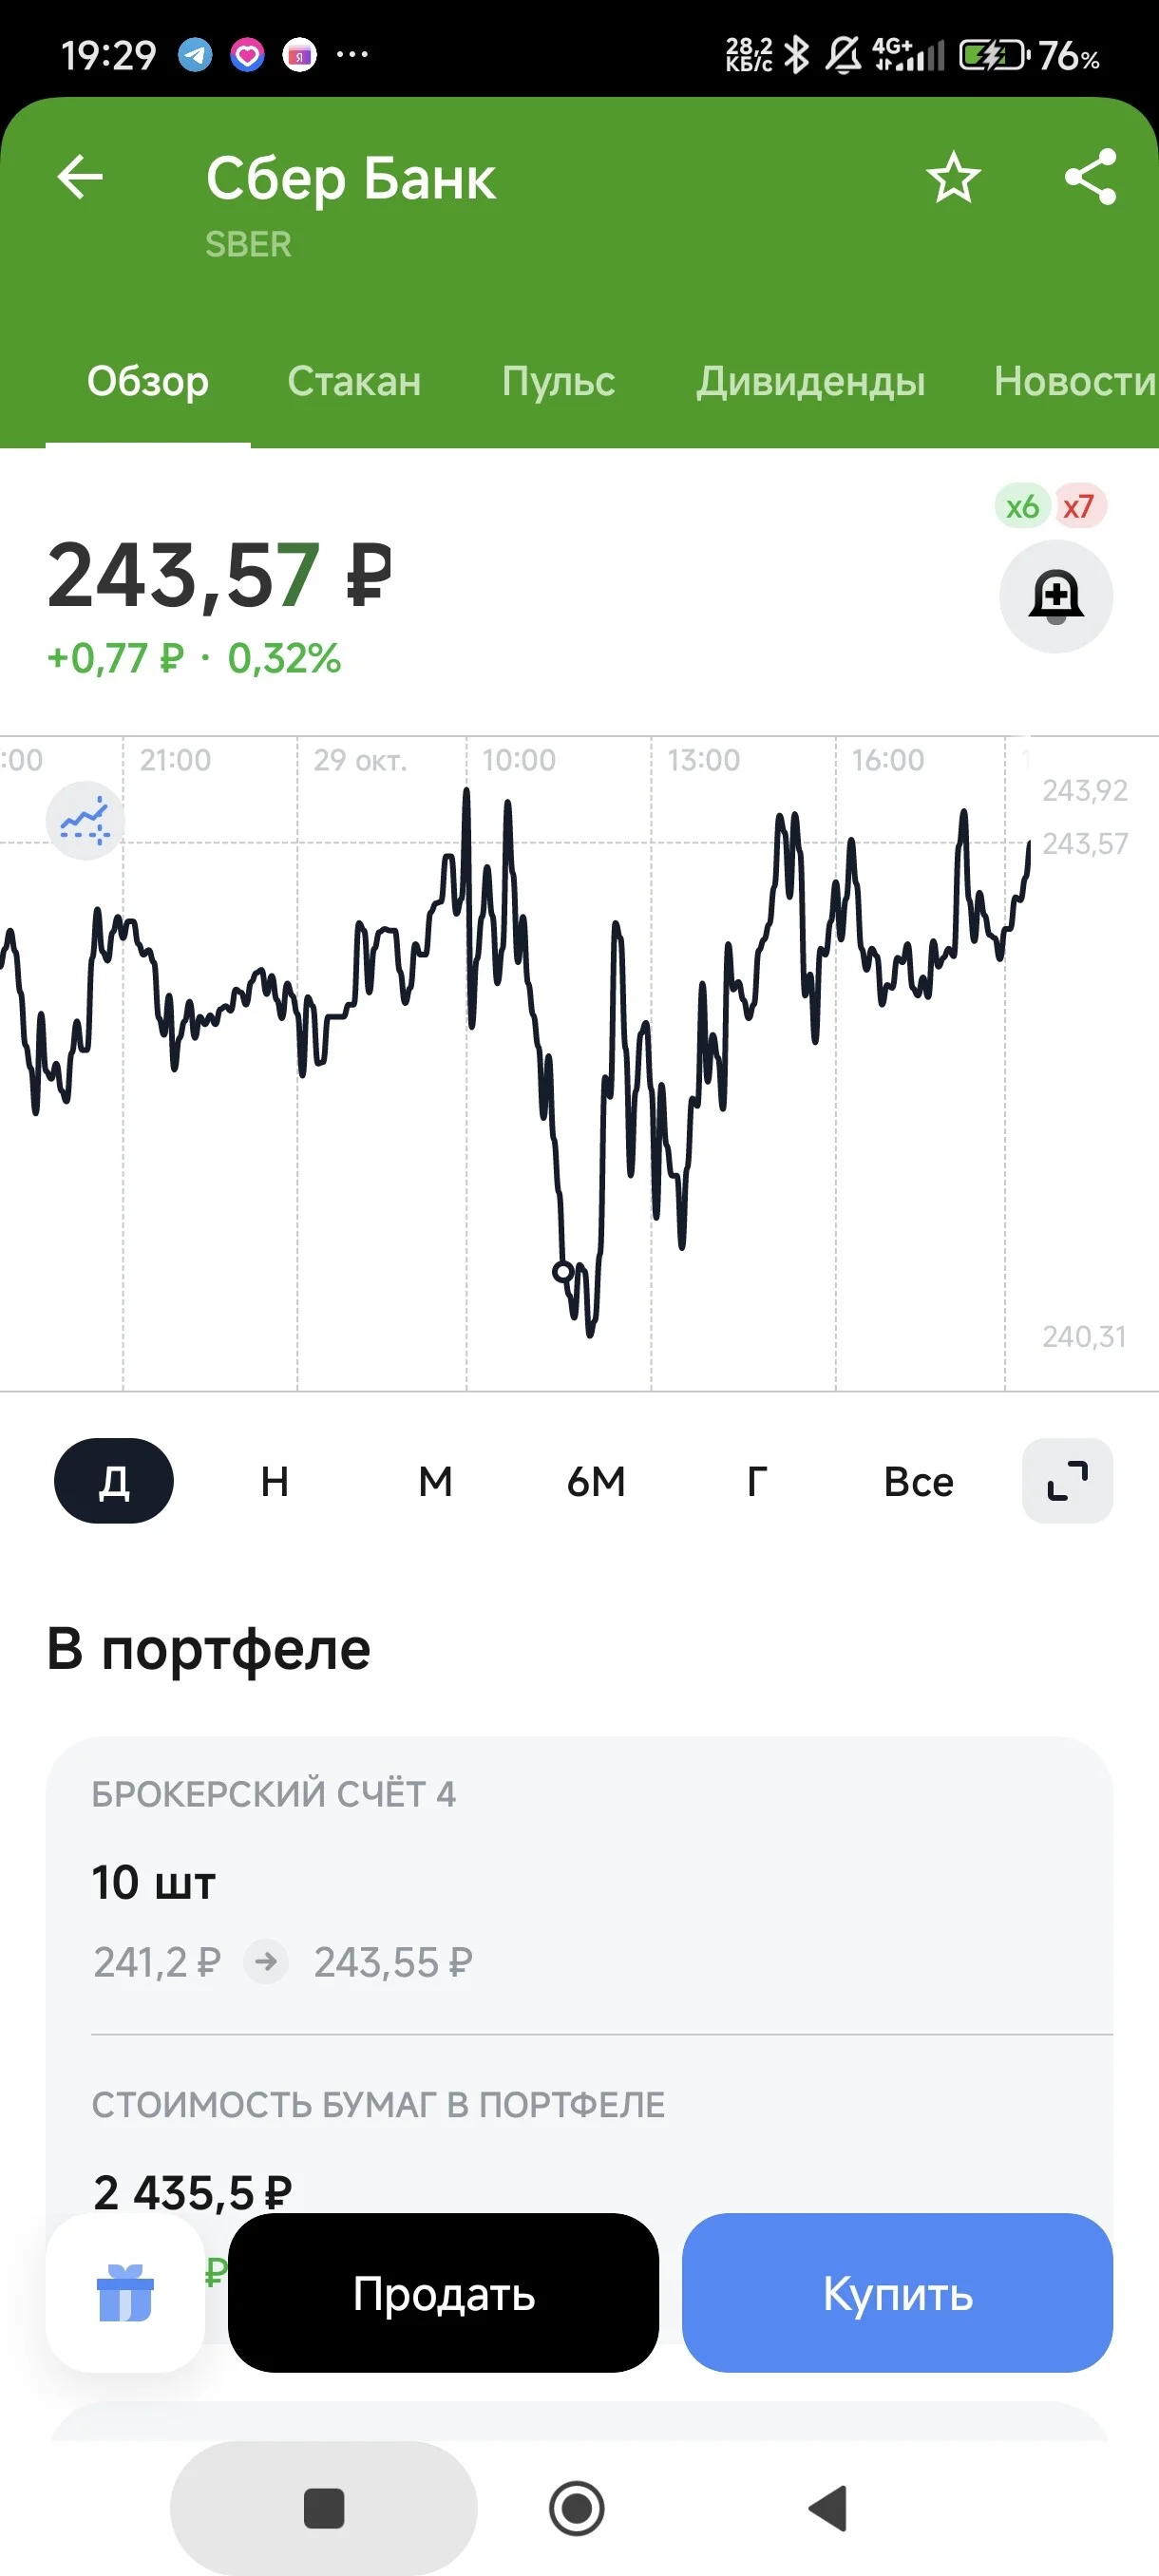Share the SBER stock page
The image size is (1159, 2576).
[x=1090, y=177]
